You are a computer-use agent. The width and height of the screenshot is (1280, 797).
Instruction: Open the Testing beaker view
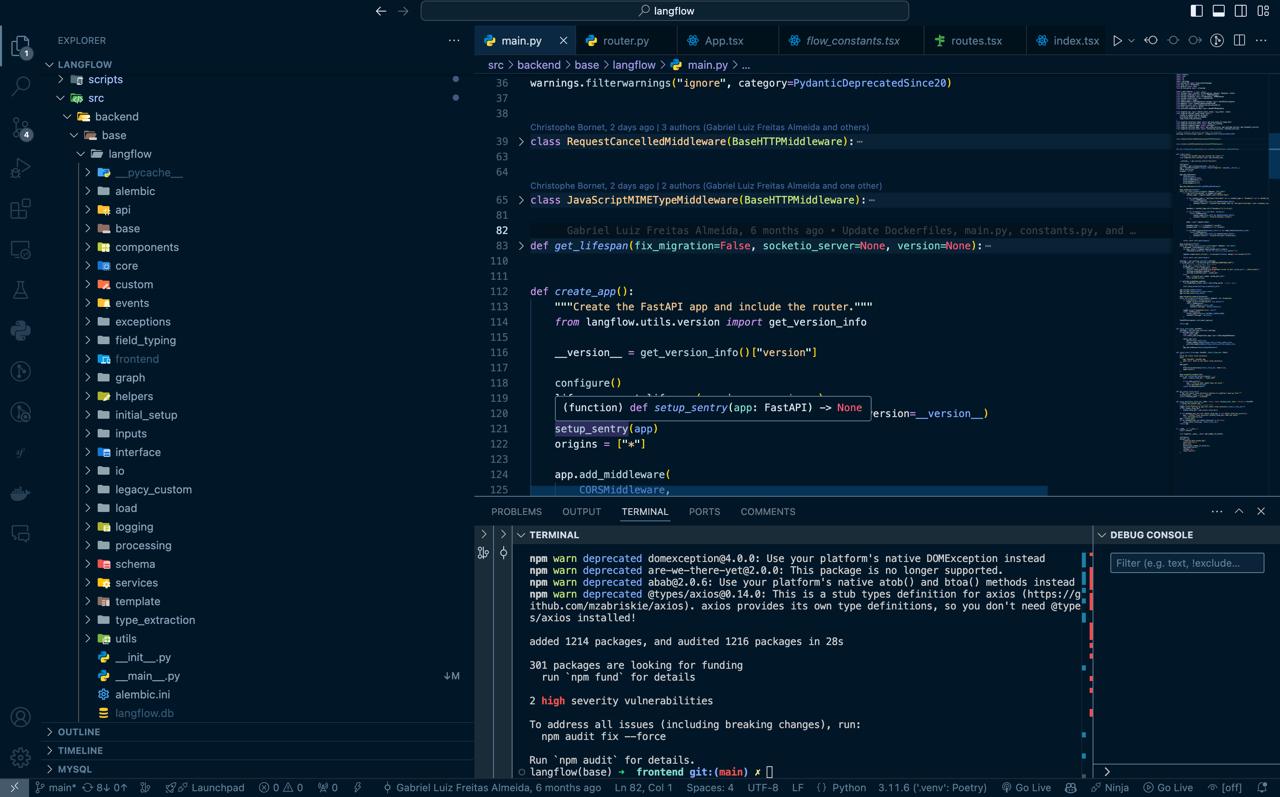tap(20, 290)
